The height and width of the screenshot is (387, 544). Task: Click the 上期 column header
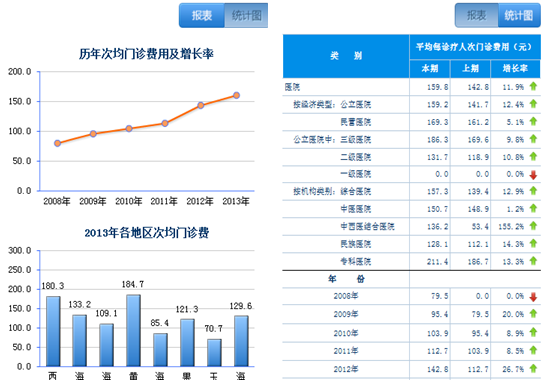[470, 68]
